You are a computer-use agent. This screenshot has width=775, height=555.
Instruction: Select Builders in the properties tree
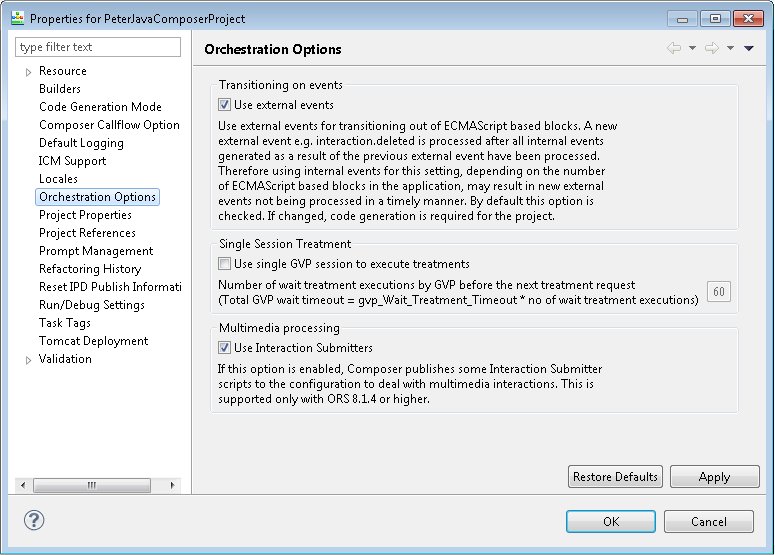click(x=60, y=89)
